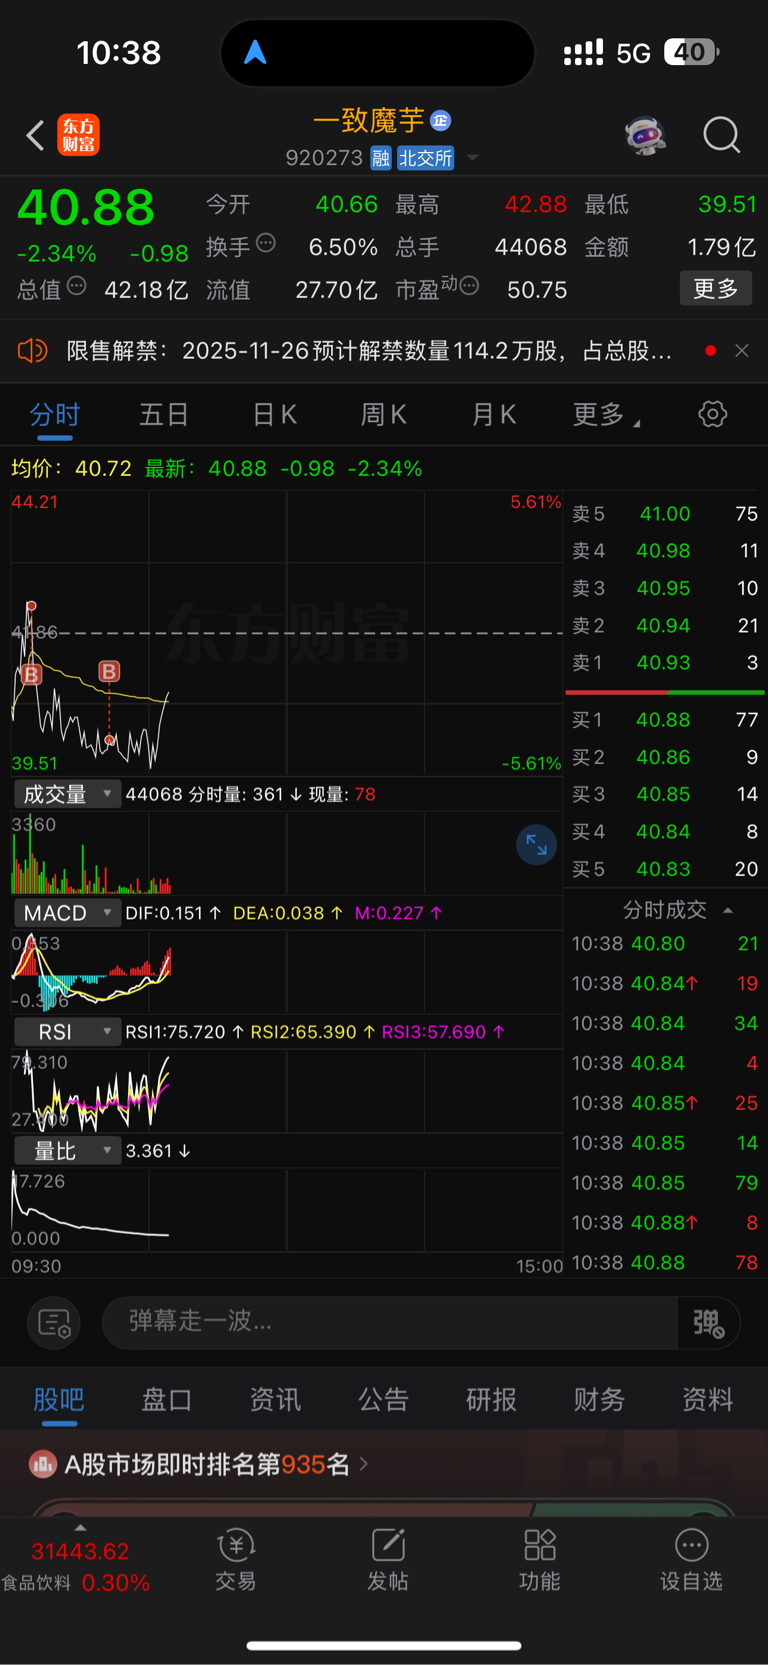Focus the 弹幕走一波 input field
The width and height of the screenshot is (768, 1665).
coord(390,1322)
